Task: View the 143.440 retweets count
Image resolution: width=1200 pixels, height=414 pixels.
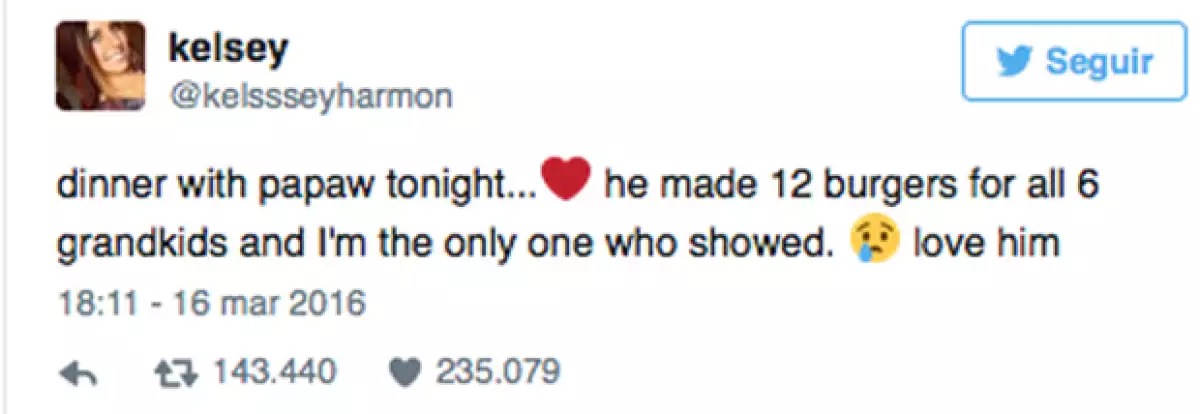Action: click(x=272, y=373)
